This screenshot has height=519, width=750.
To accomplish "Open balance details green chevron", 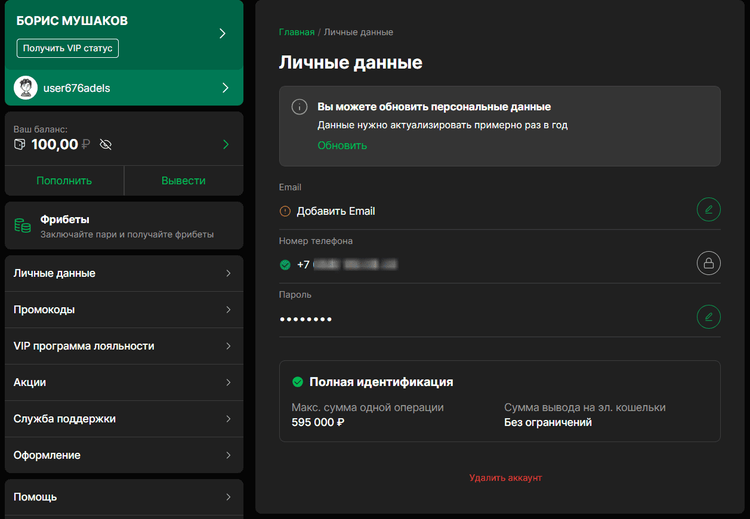I will point(226,144).
